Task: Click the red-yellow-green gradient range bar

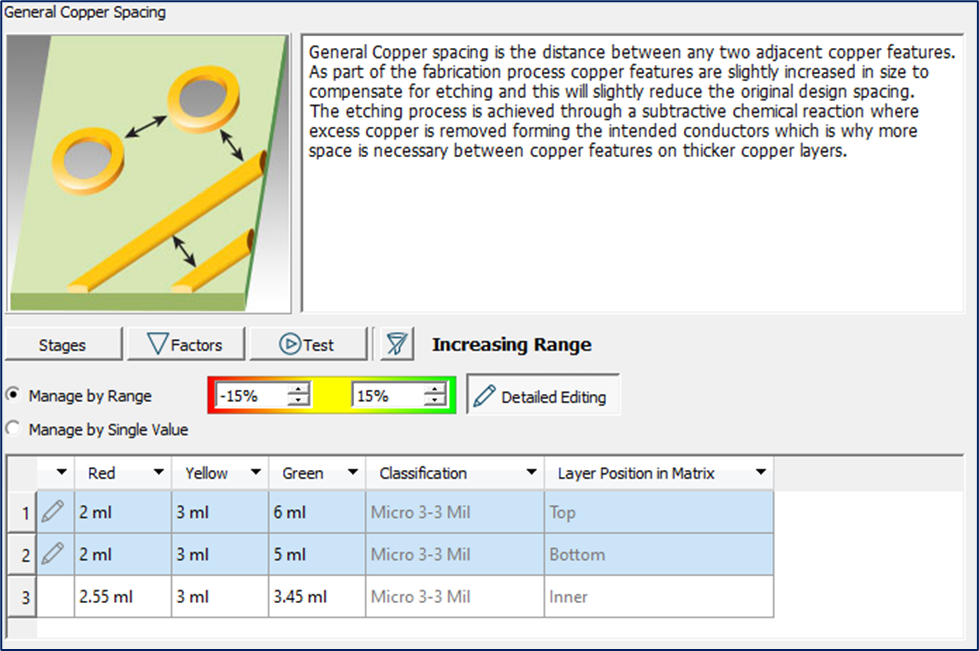Action: (x=331, y=396)
